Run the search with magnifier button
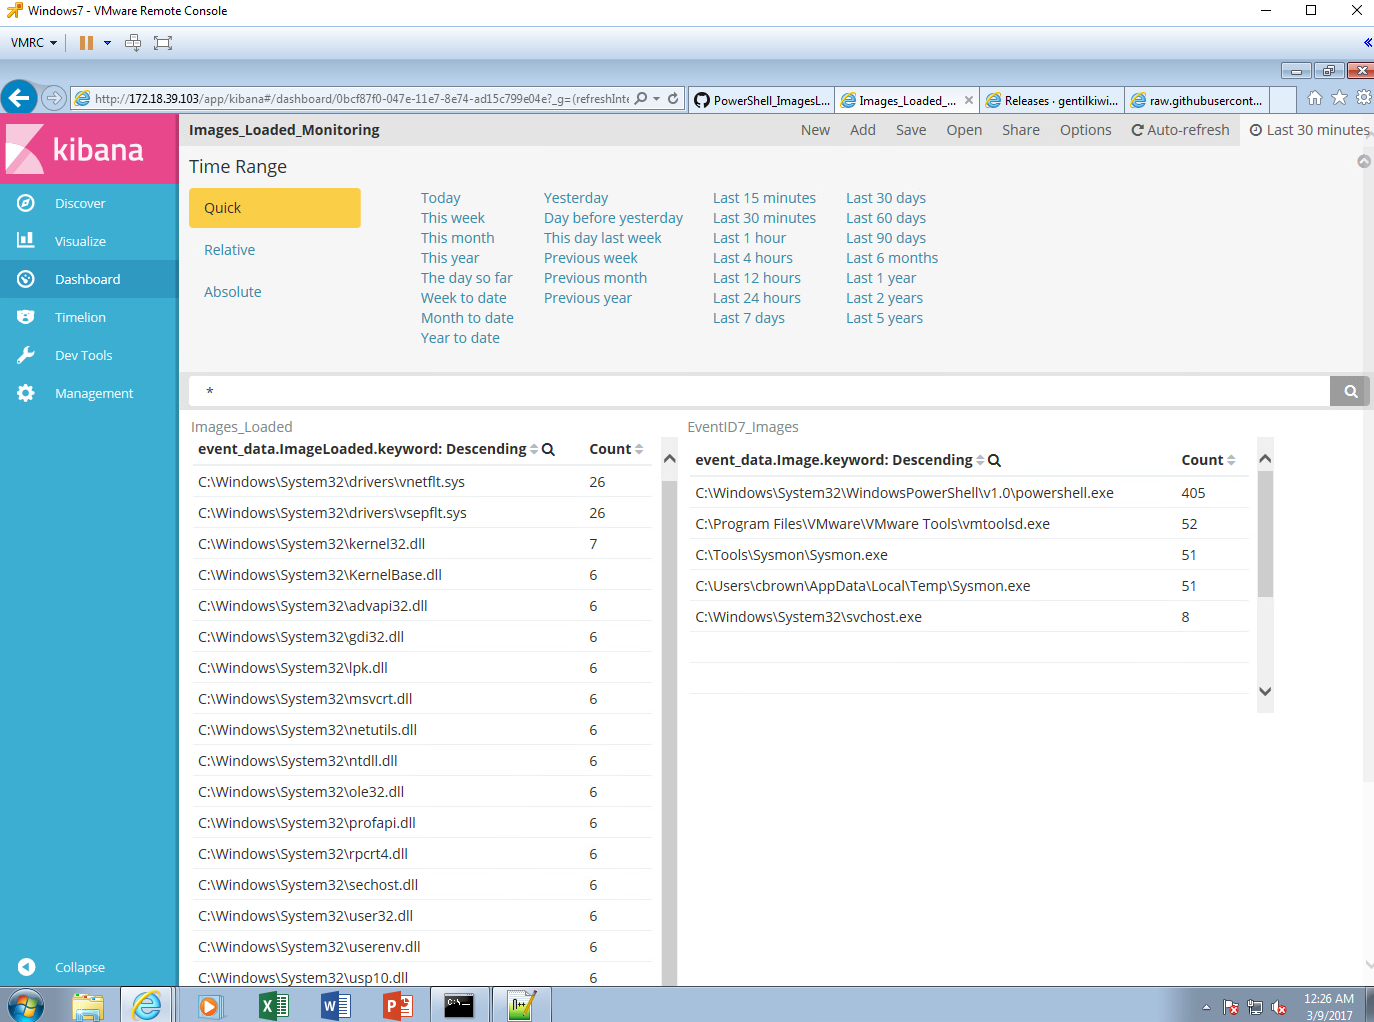This screenshot has width=1374, height=1022. (x=1350, y=392)
